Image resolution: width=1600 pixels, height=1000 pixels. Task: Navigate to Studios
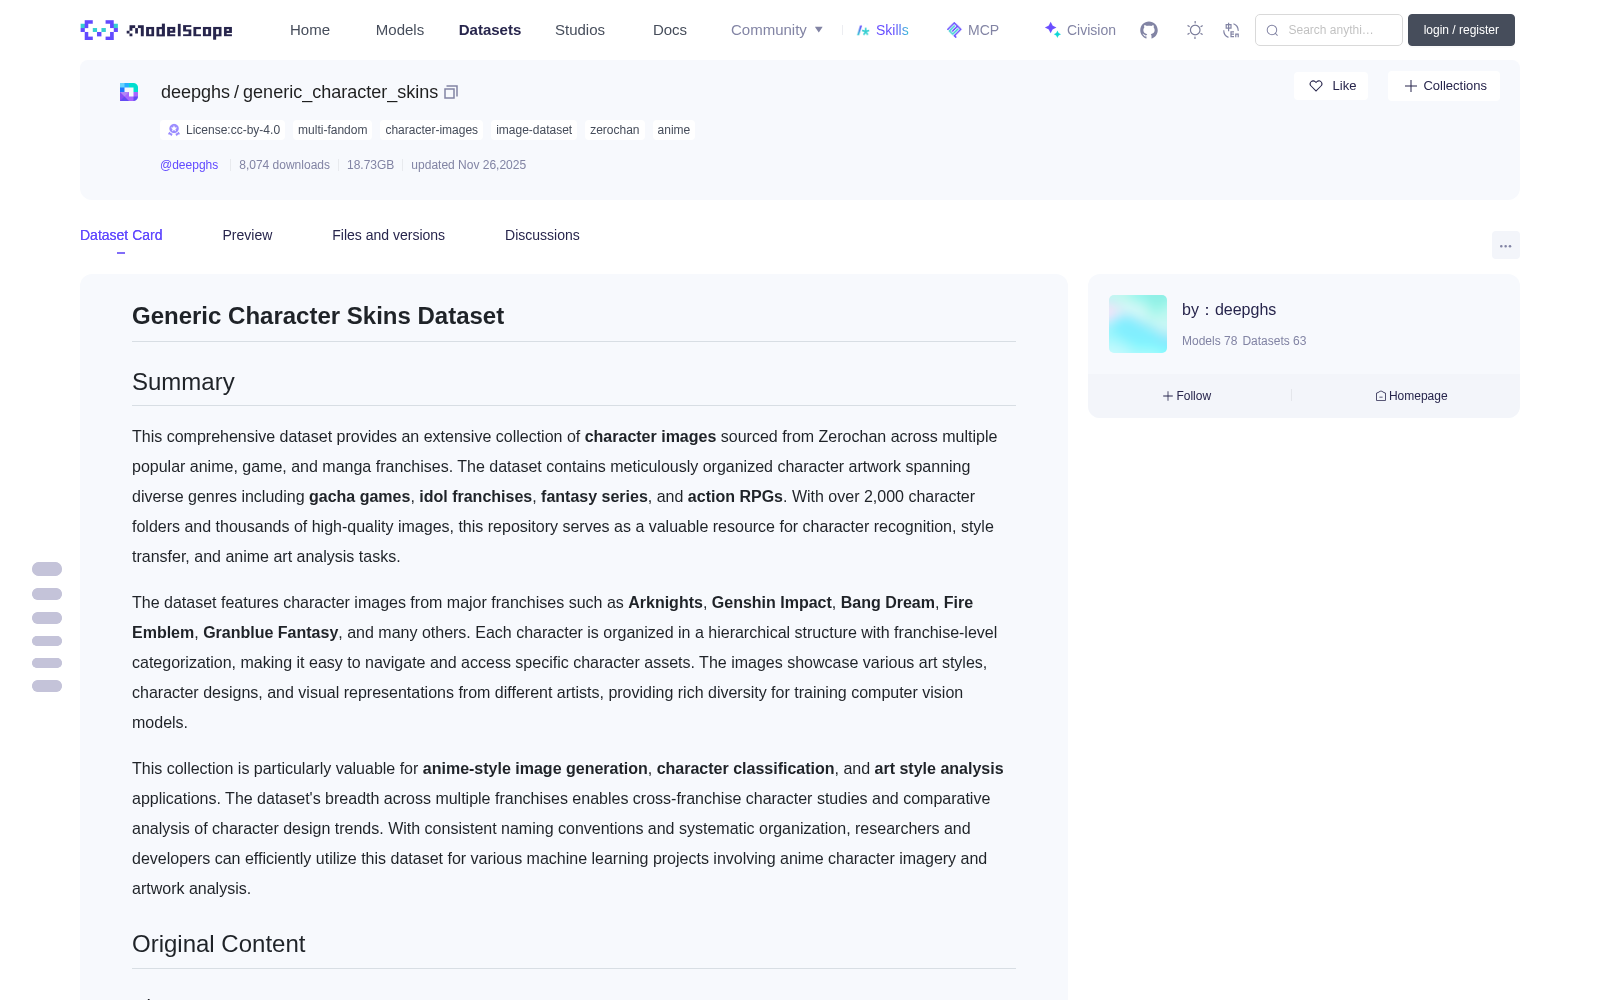580,30
